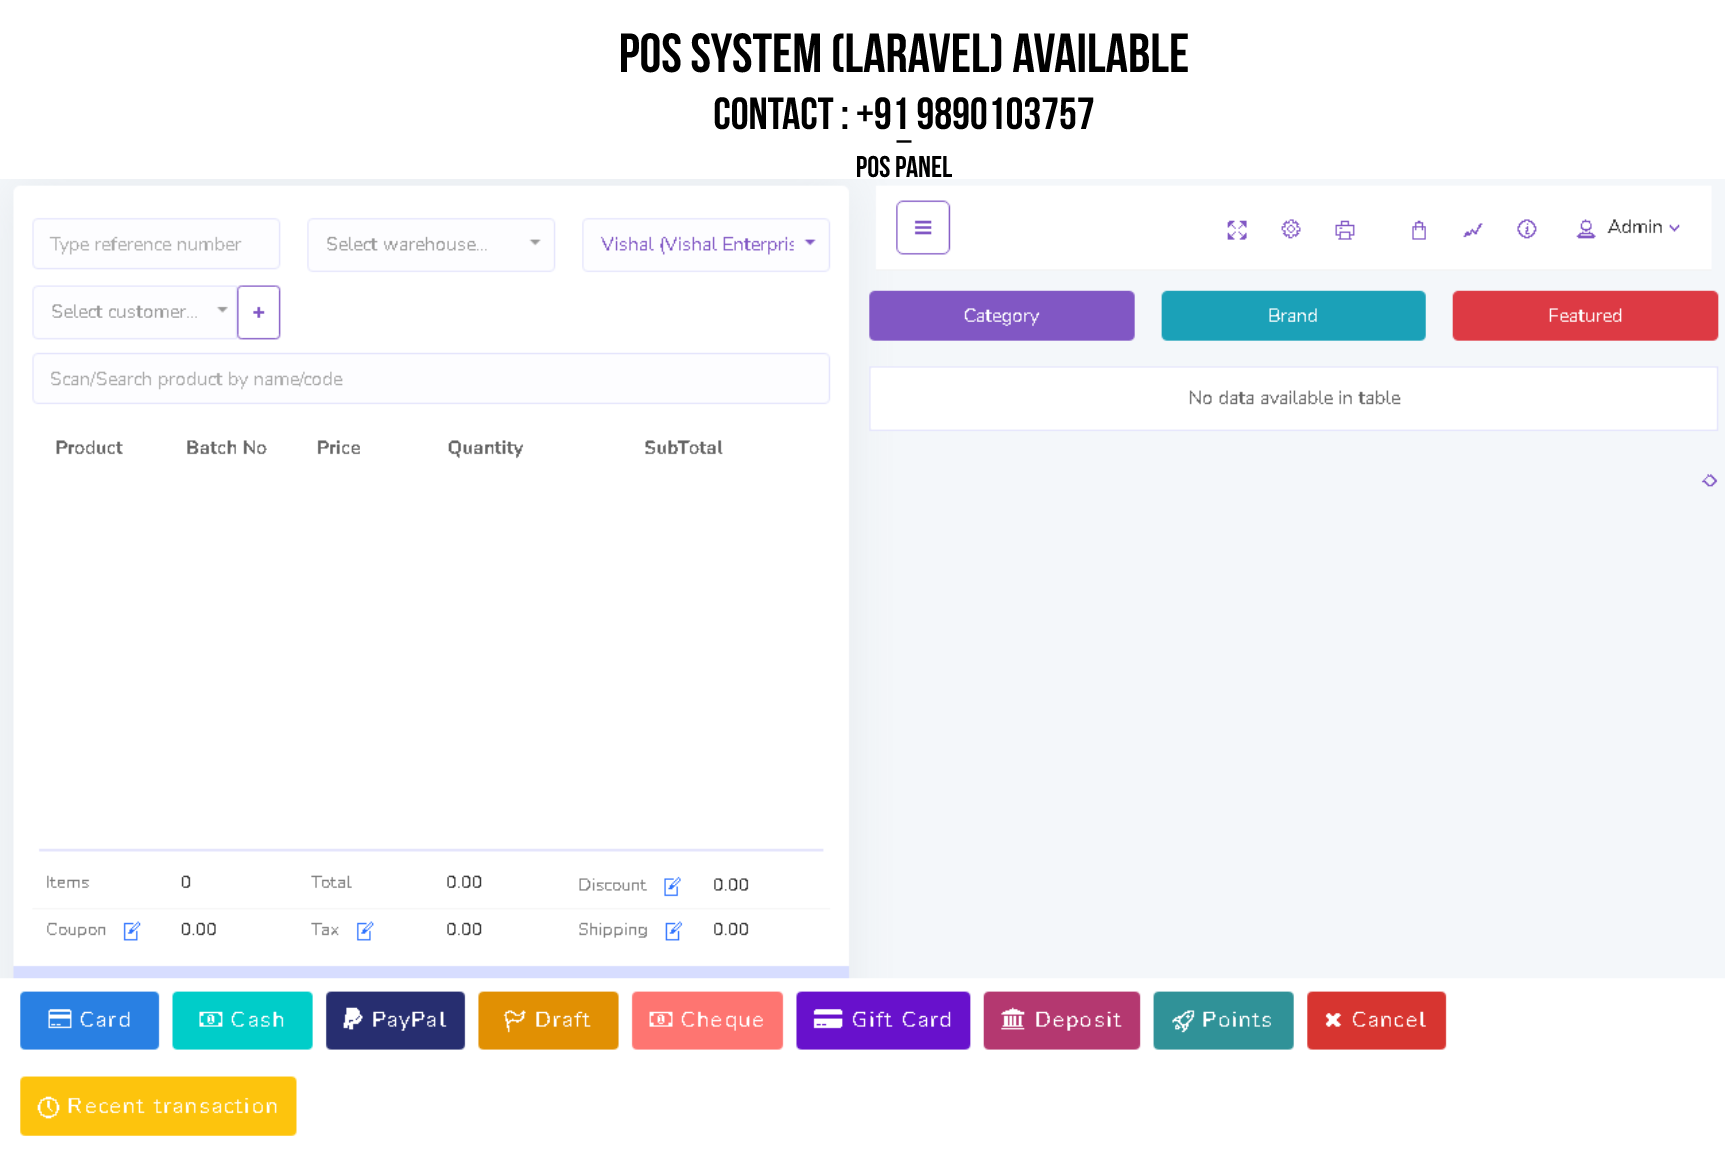
Task: Click the fullscreen expand icon
Action: (x=1237, y=230)
